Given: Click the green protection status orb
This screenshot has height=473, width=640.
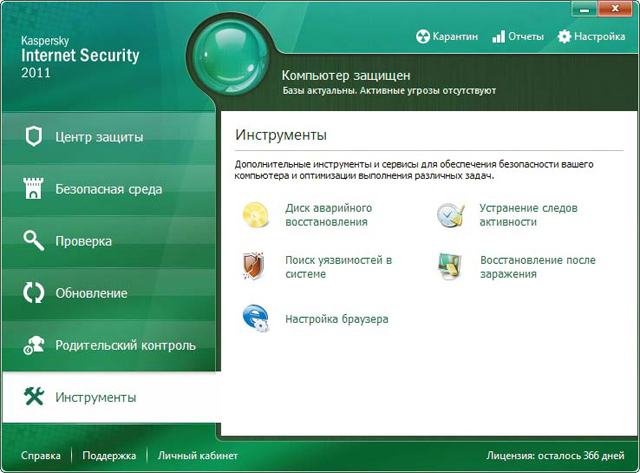Looking at the screenshot, I should [x=231, y=57].
